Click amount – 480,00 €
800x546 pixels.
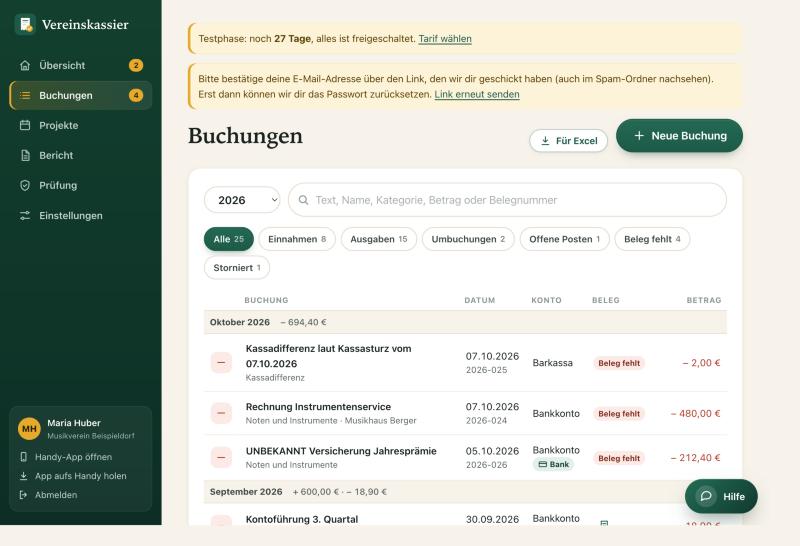pos(695,413)
